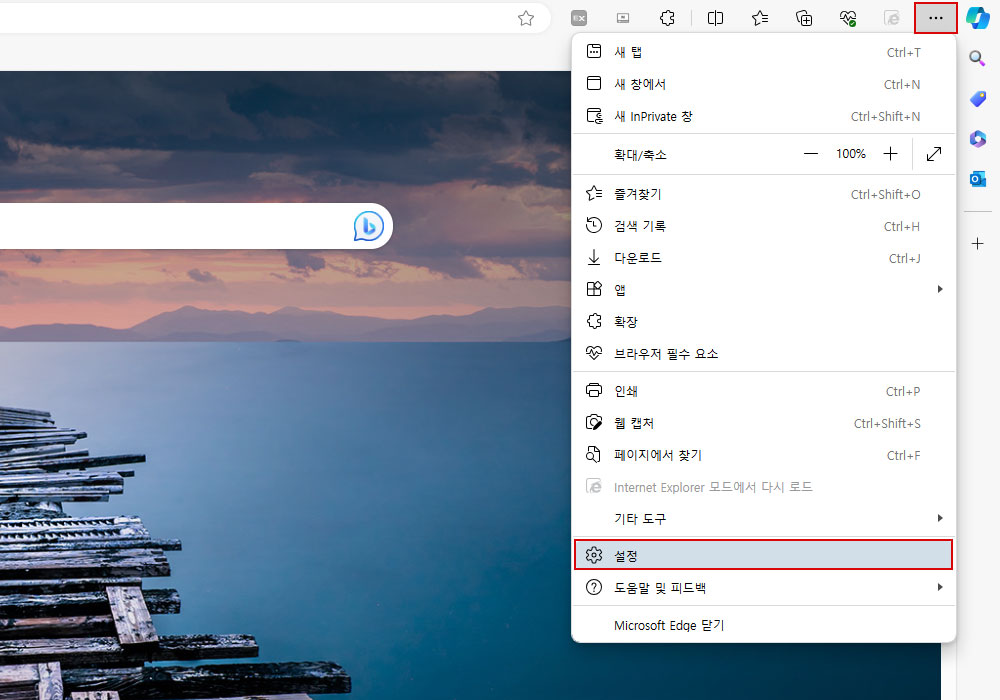Click the plus icon to customize sidebar
1000x700 pixels.
(978, 244)
